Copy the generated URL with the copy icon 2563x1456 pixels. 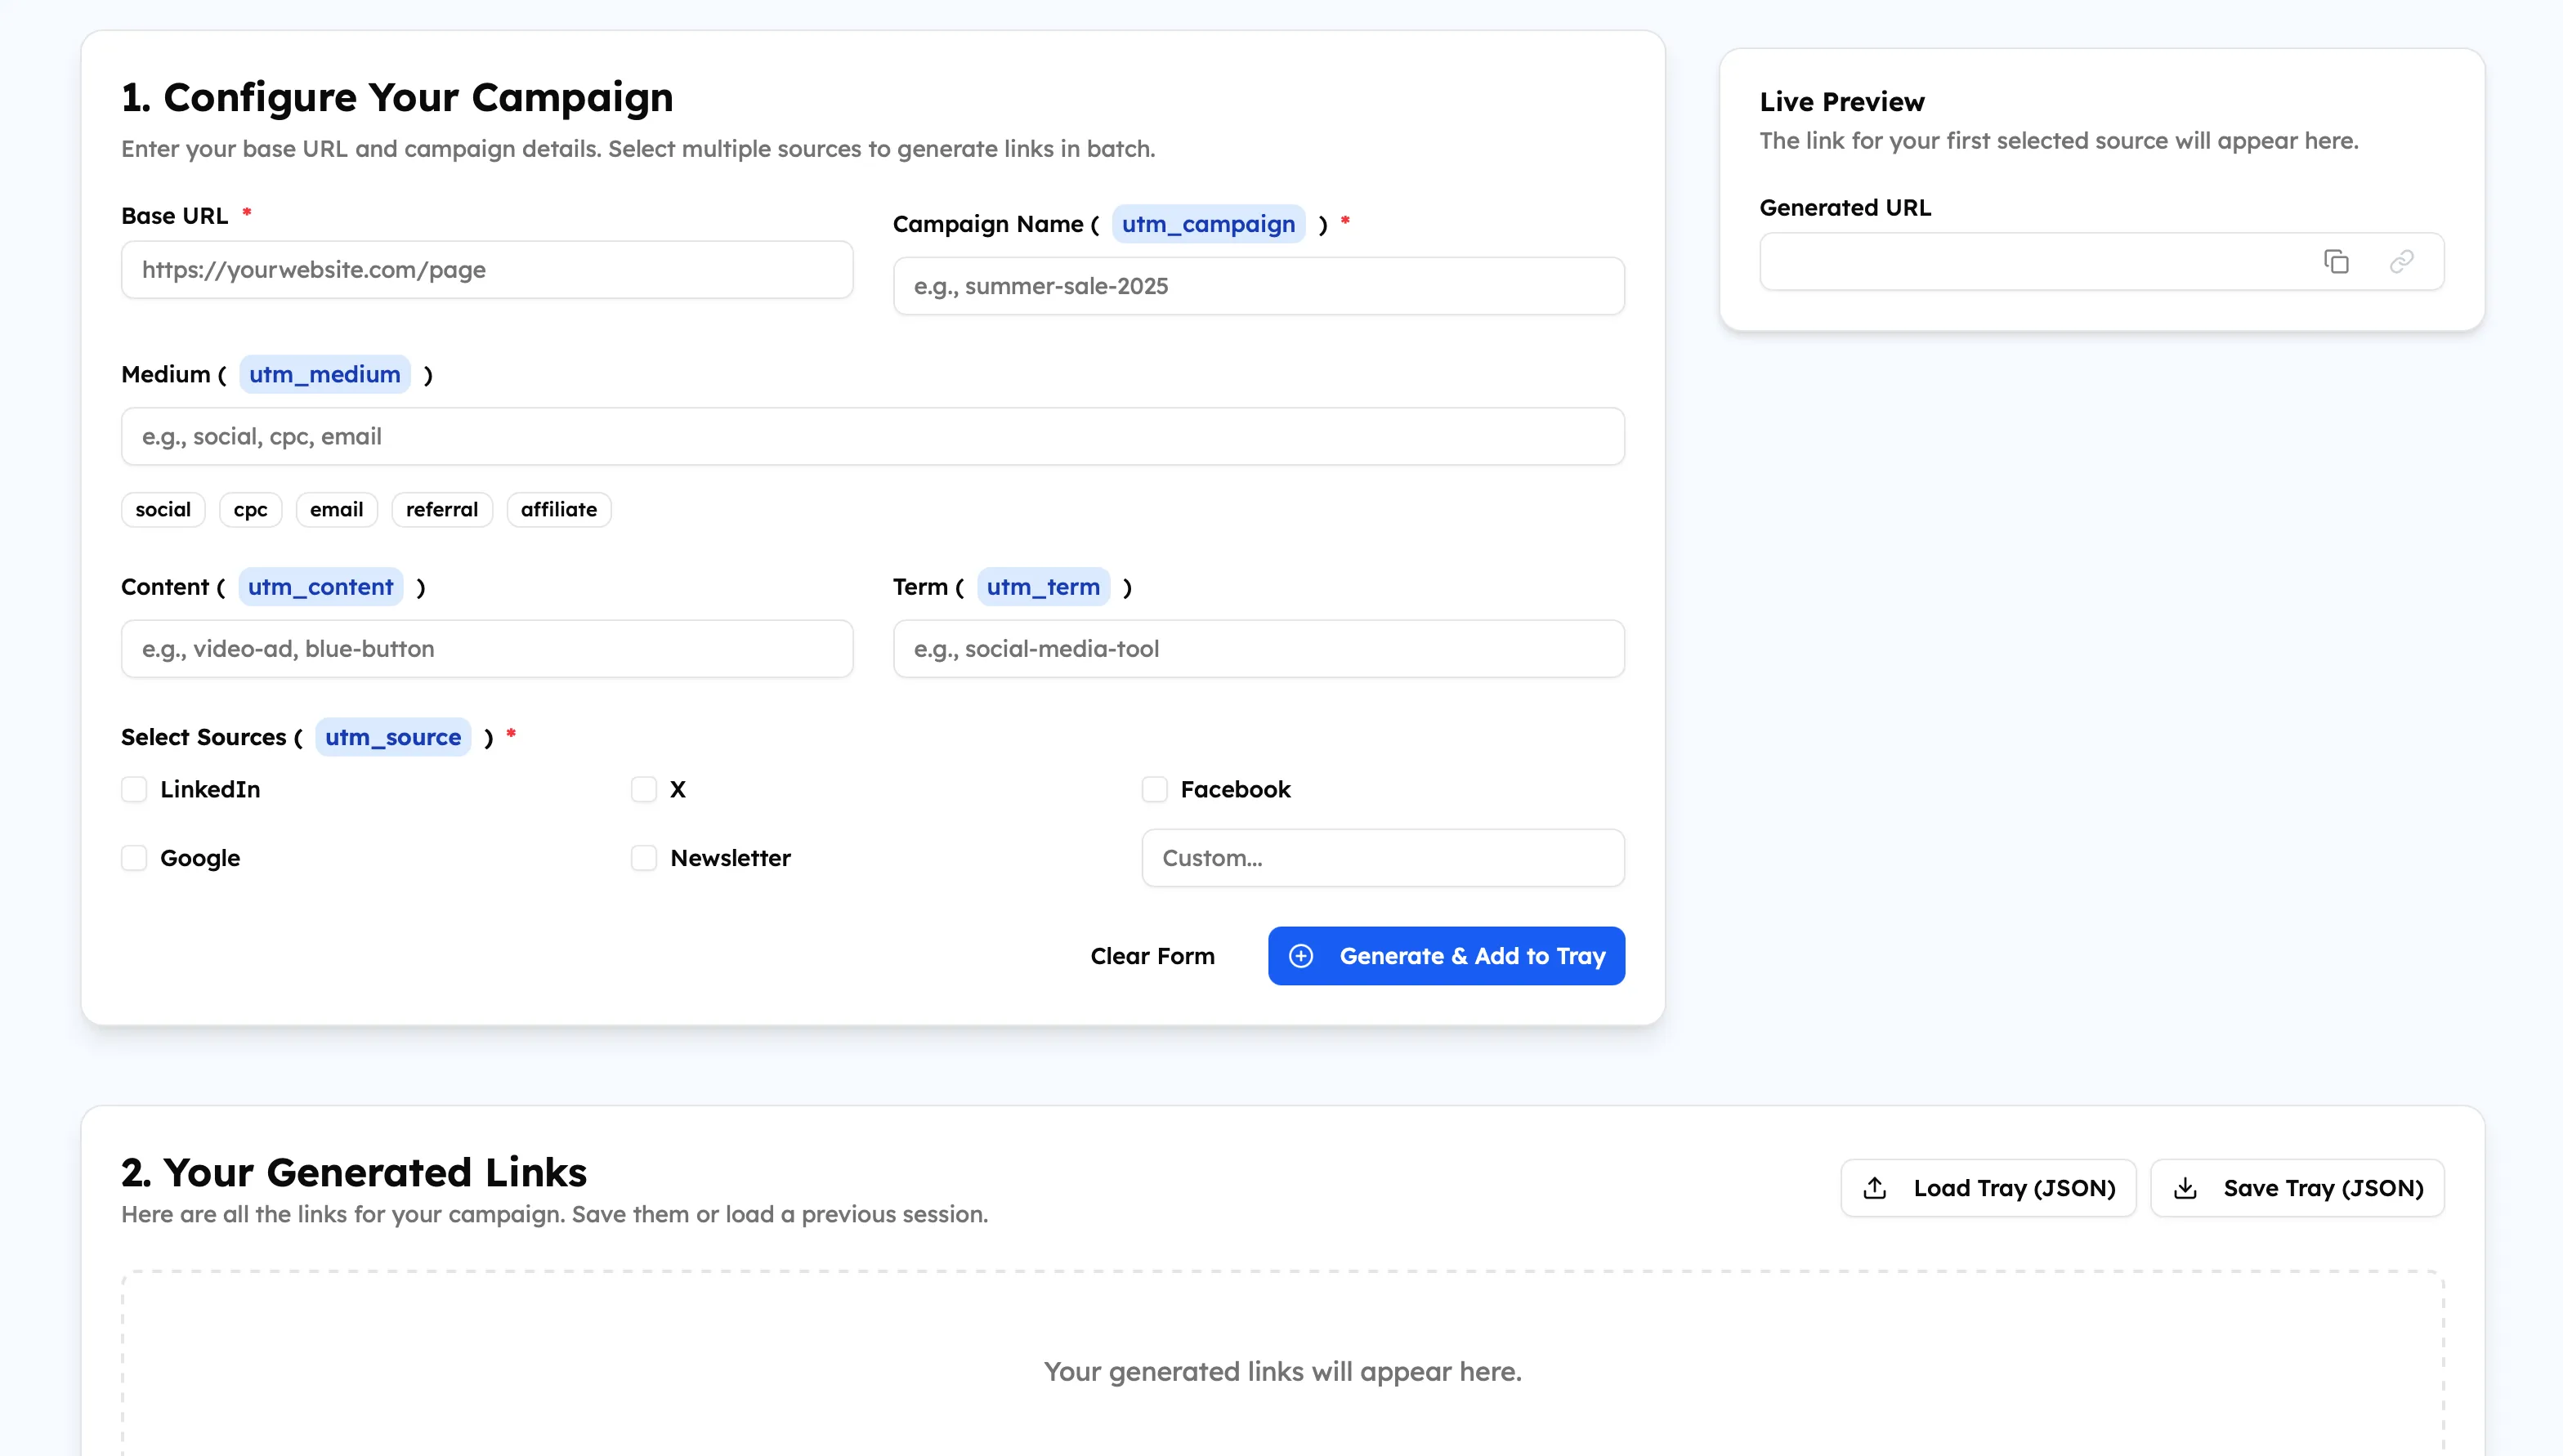(2336, 262)
